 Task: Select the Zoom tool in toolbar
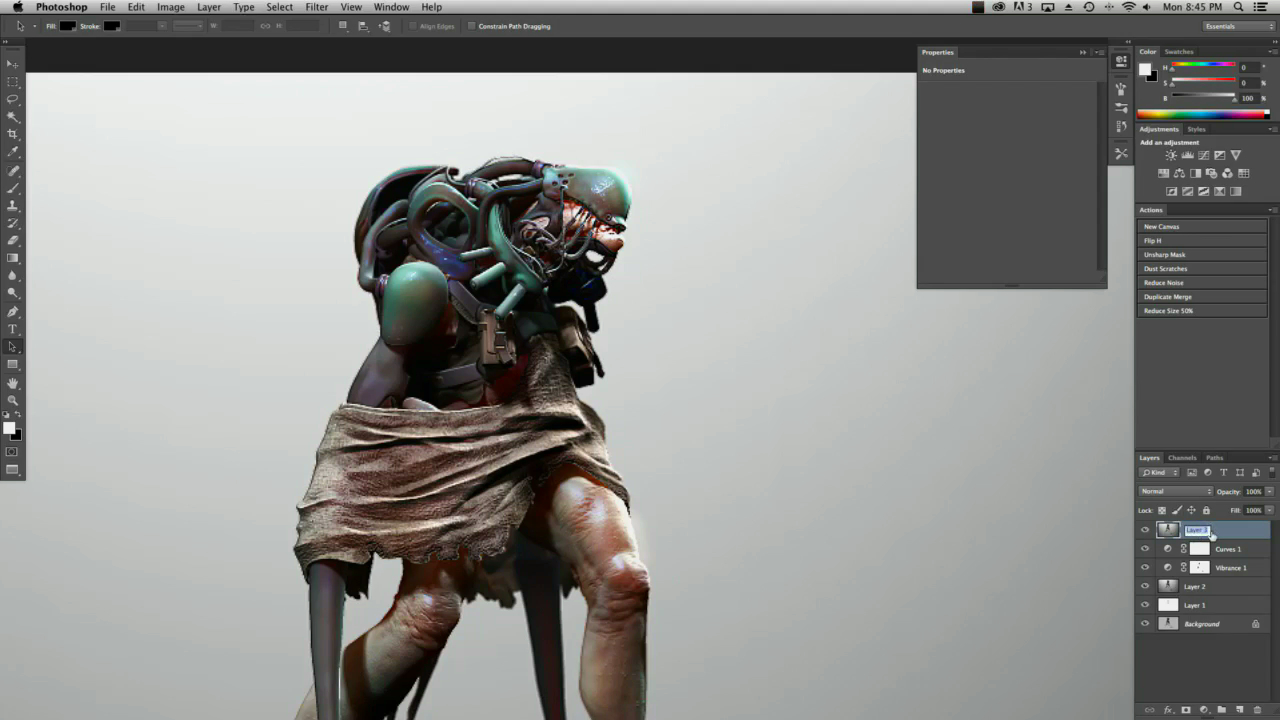pos(13,400)
